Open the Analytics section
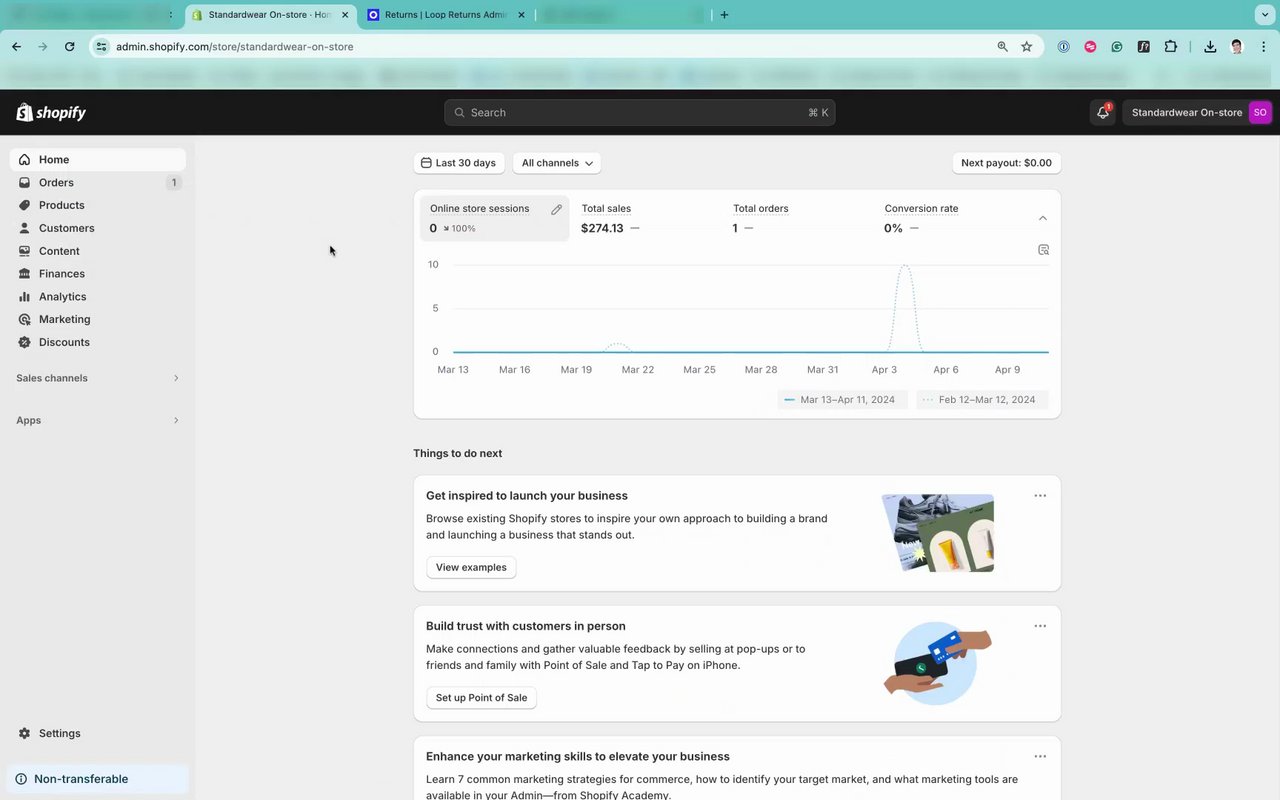Image resolution: width=1280 pixels, height=800 pixels. pyautogui.click(x=98, y=297)
